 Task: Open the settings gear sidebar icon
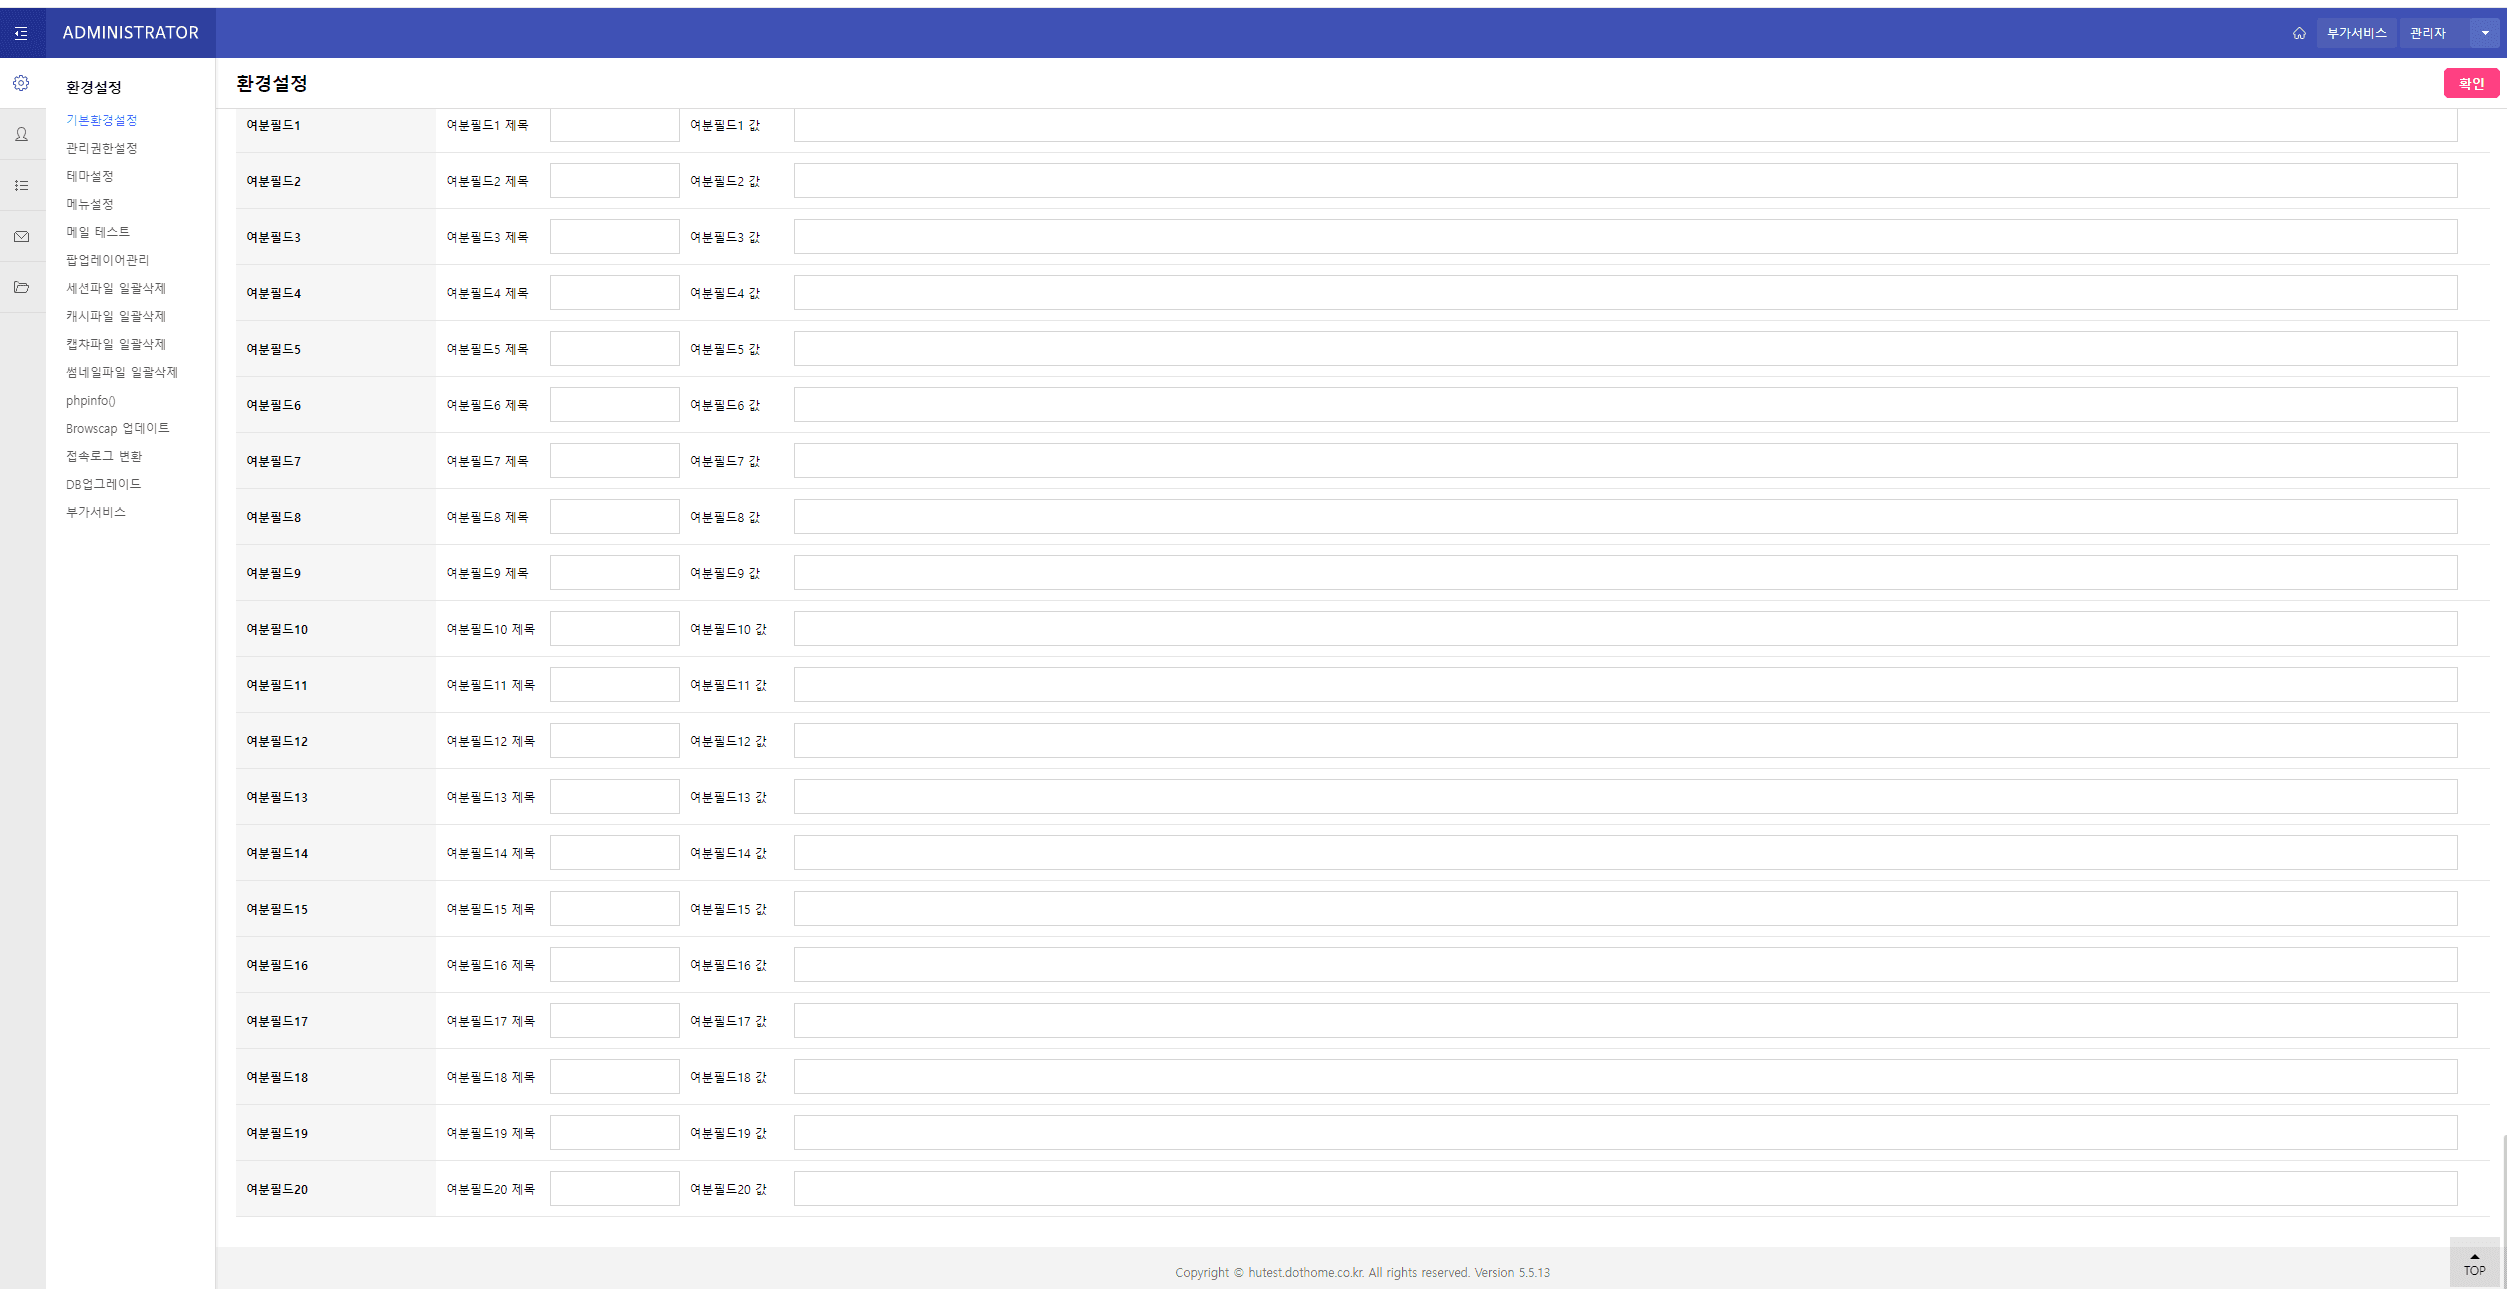21,83
